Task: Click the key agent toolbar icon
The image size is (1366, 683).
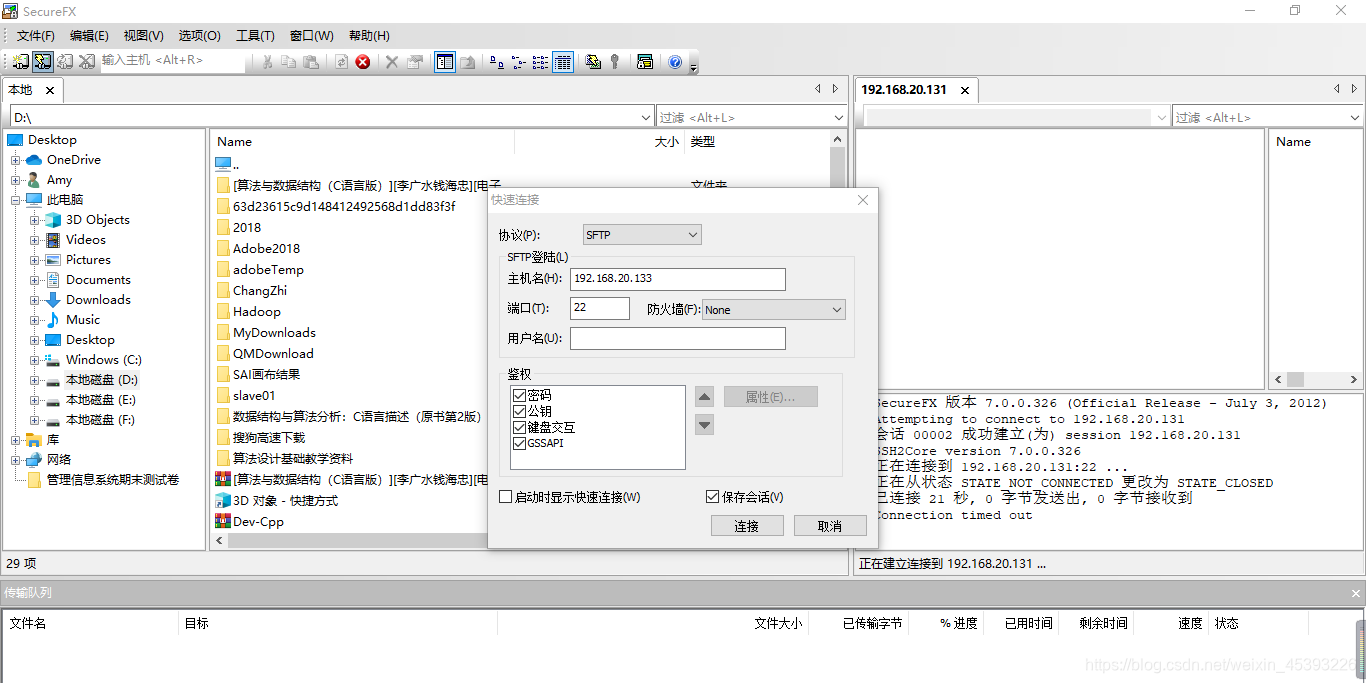Action: pyautogui.click(x=615, y=61)
